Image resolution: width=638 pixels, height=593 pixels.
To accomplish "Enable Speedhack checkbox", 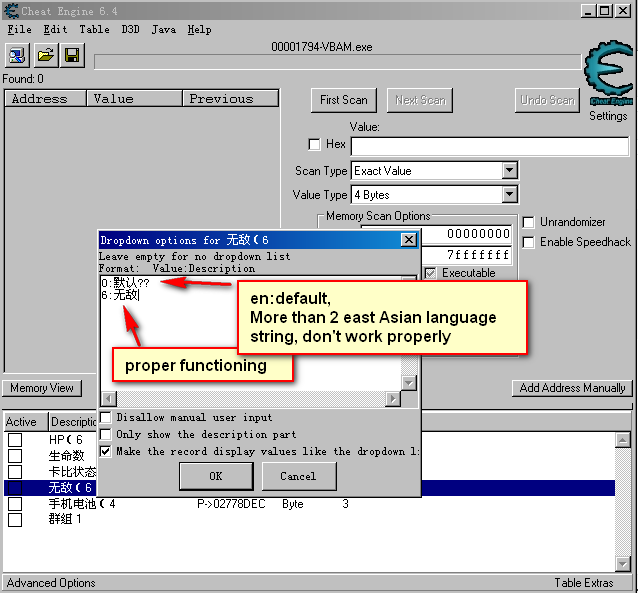I will (528, 242).
